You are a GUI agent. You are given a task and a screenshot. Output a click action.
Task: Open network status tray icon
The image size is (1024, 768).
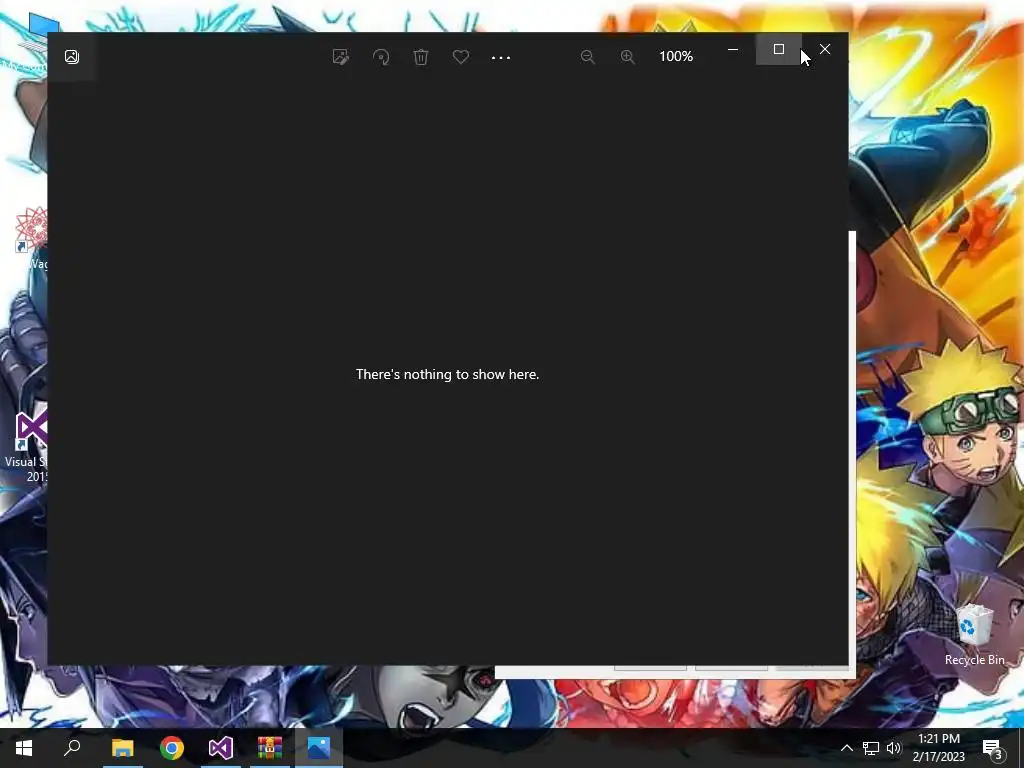pyautogui.click(x=871, y=748)
